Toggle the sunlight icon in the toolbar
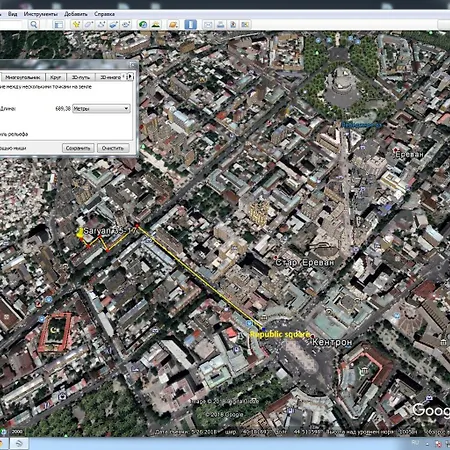Screen dimensions: 450x450 156,24
